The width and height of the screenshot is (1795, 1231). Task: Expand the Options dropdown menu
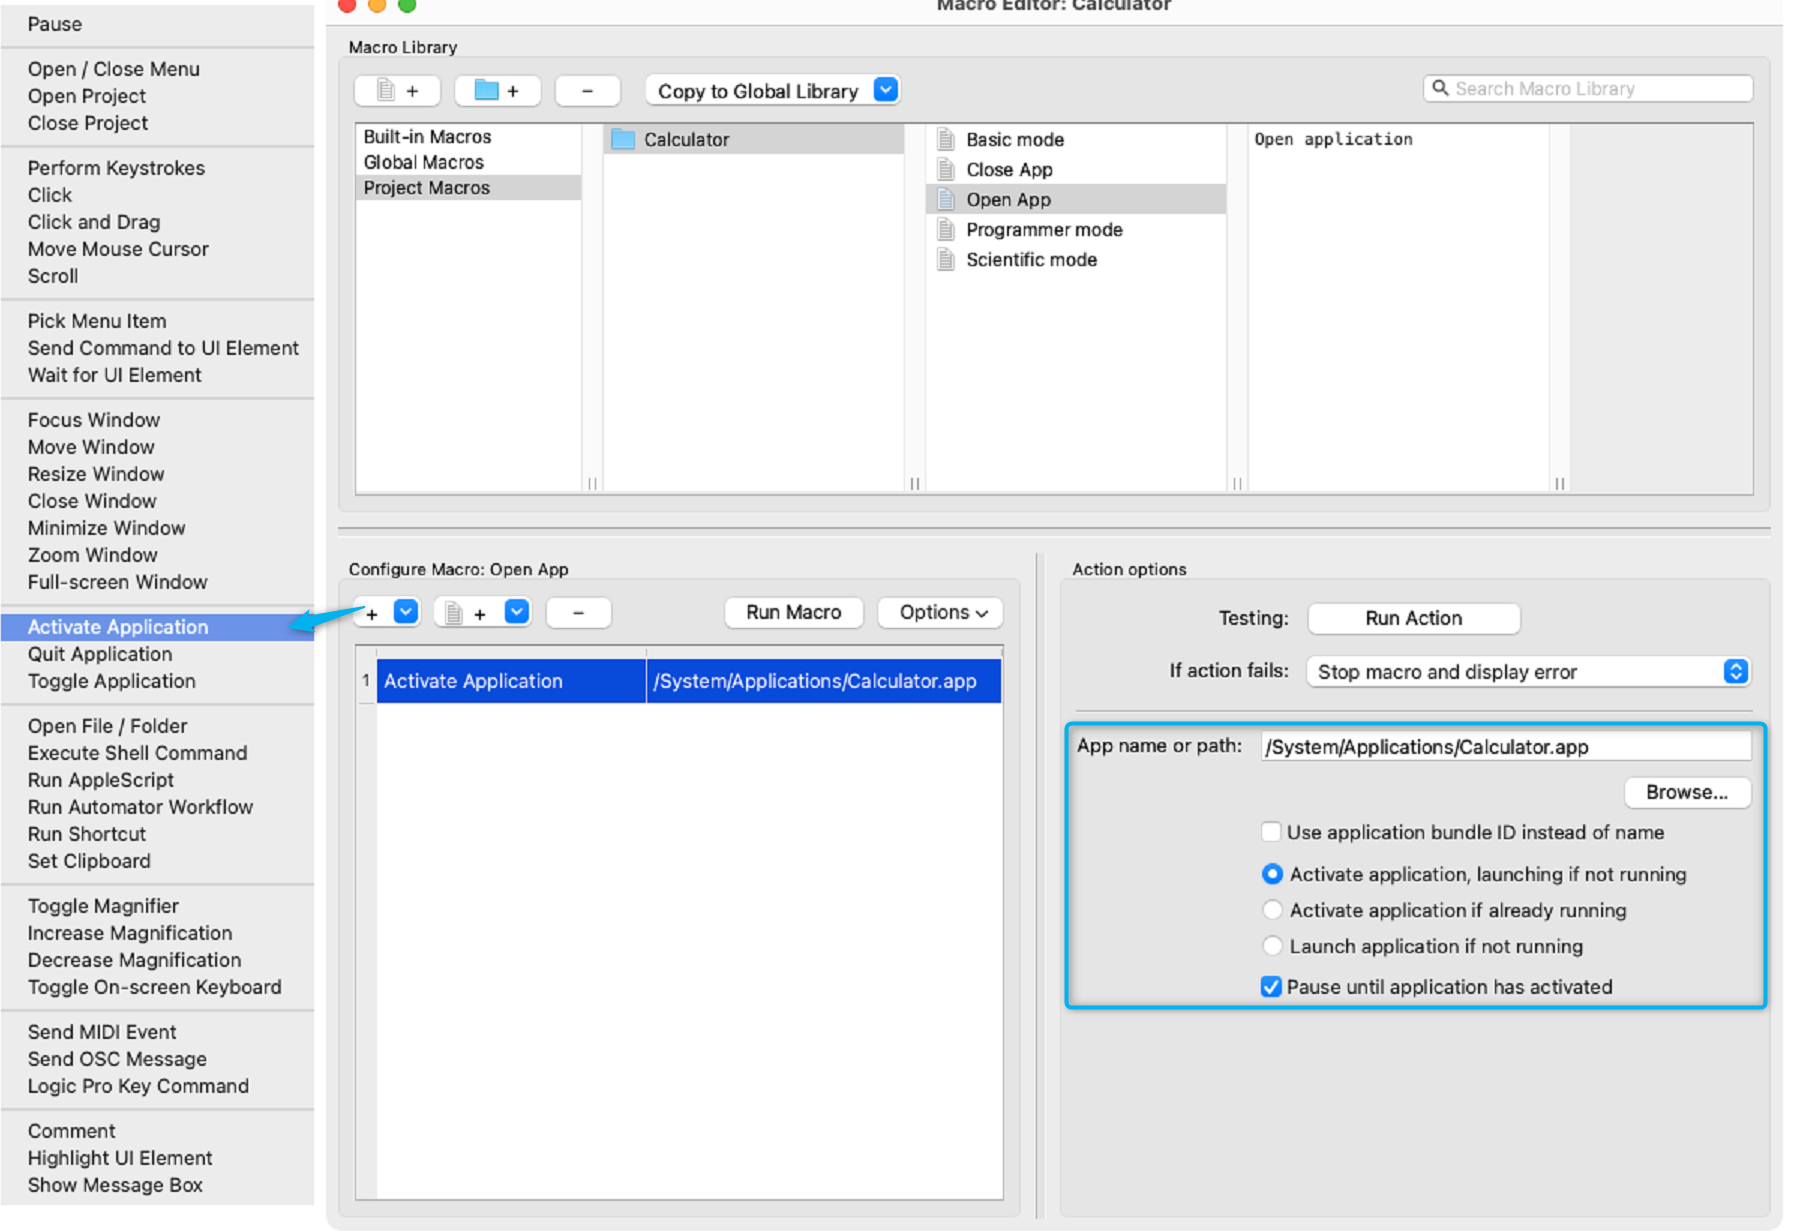click(941, 612)
